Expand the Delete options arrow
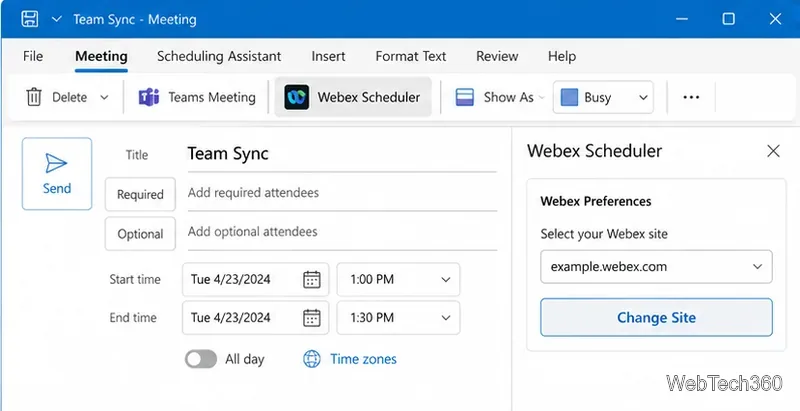 tap(104, 97)
